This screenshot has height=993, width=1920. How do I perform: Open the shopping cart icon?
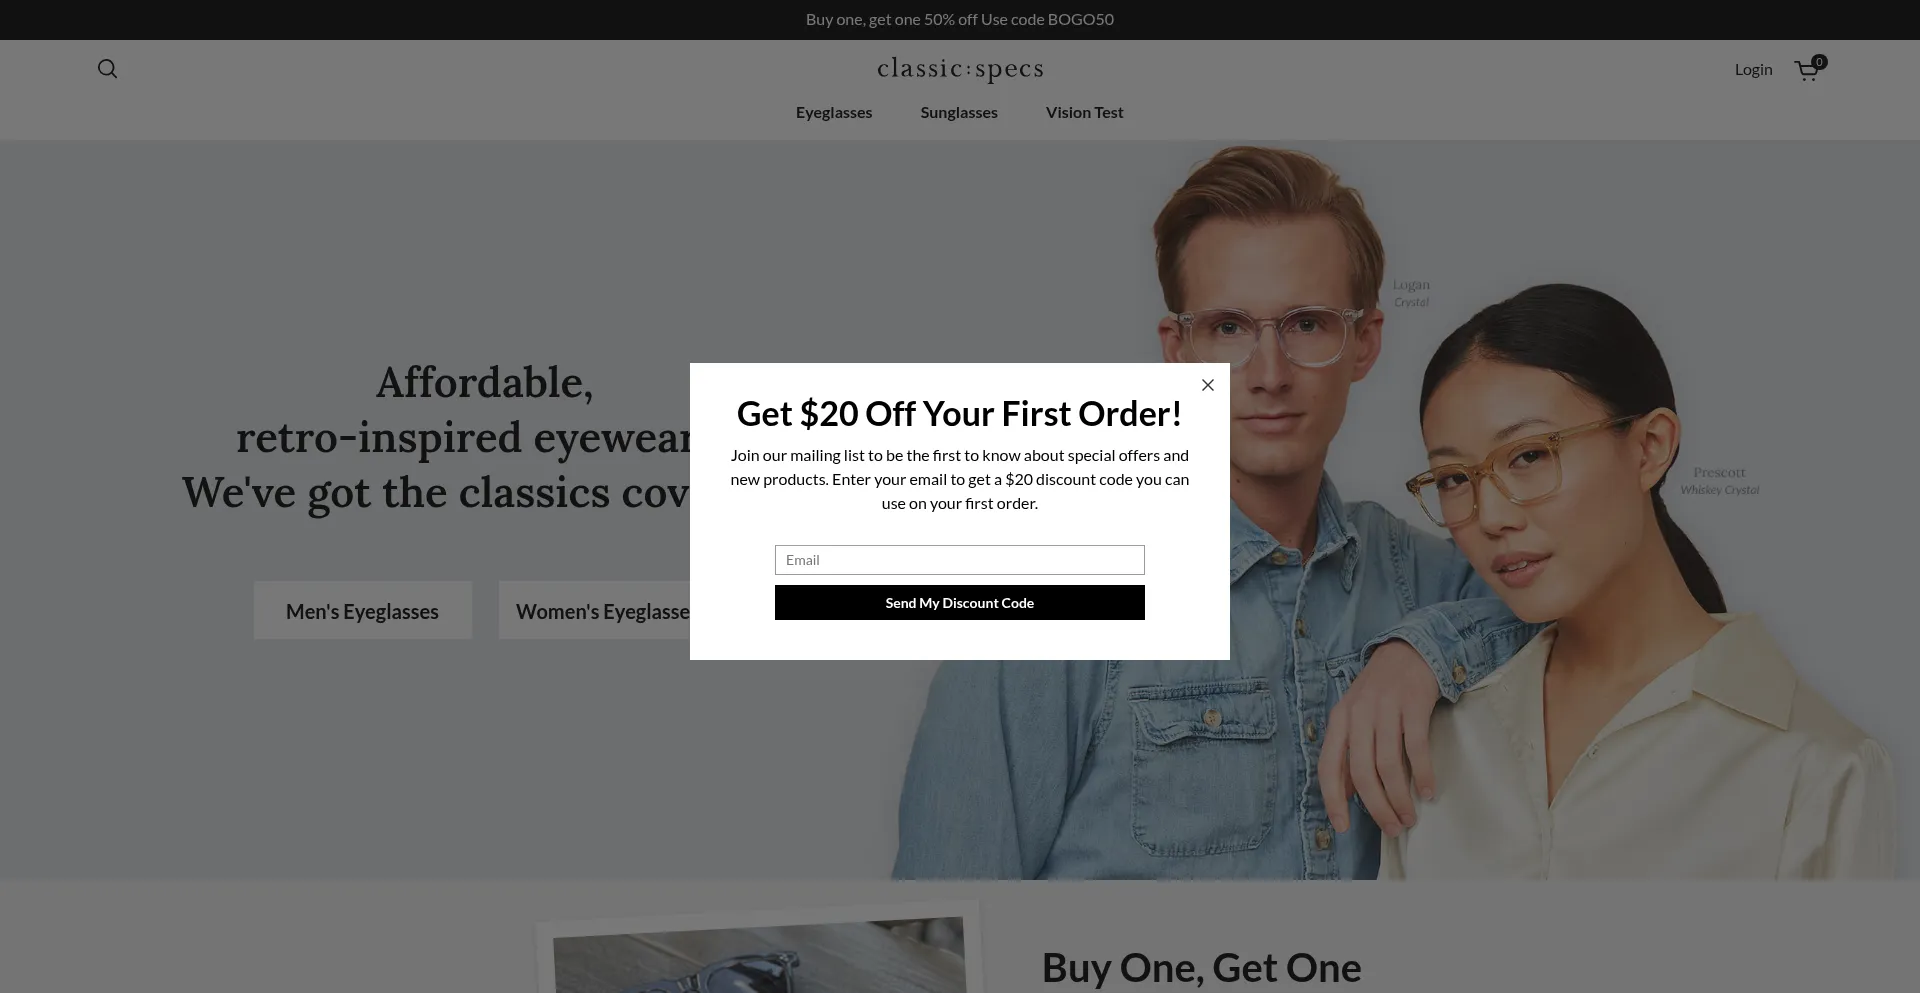tap(1806, 71)
